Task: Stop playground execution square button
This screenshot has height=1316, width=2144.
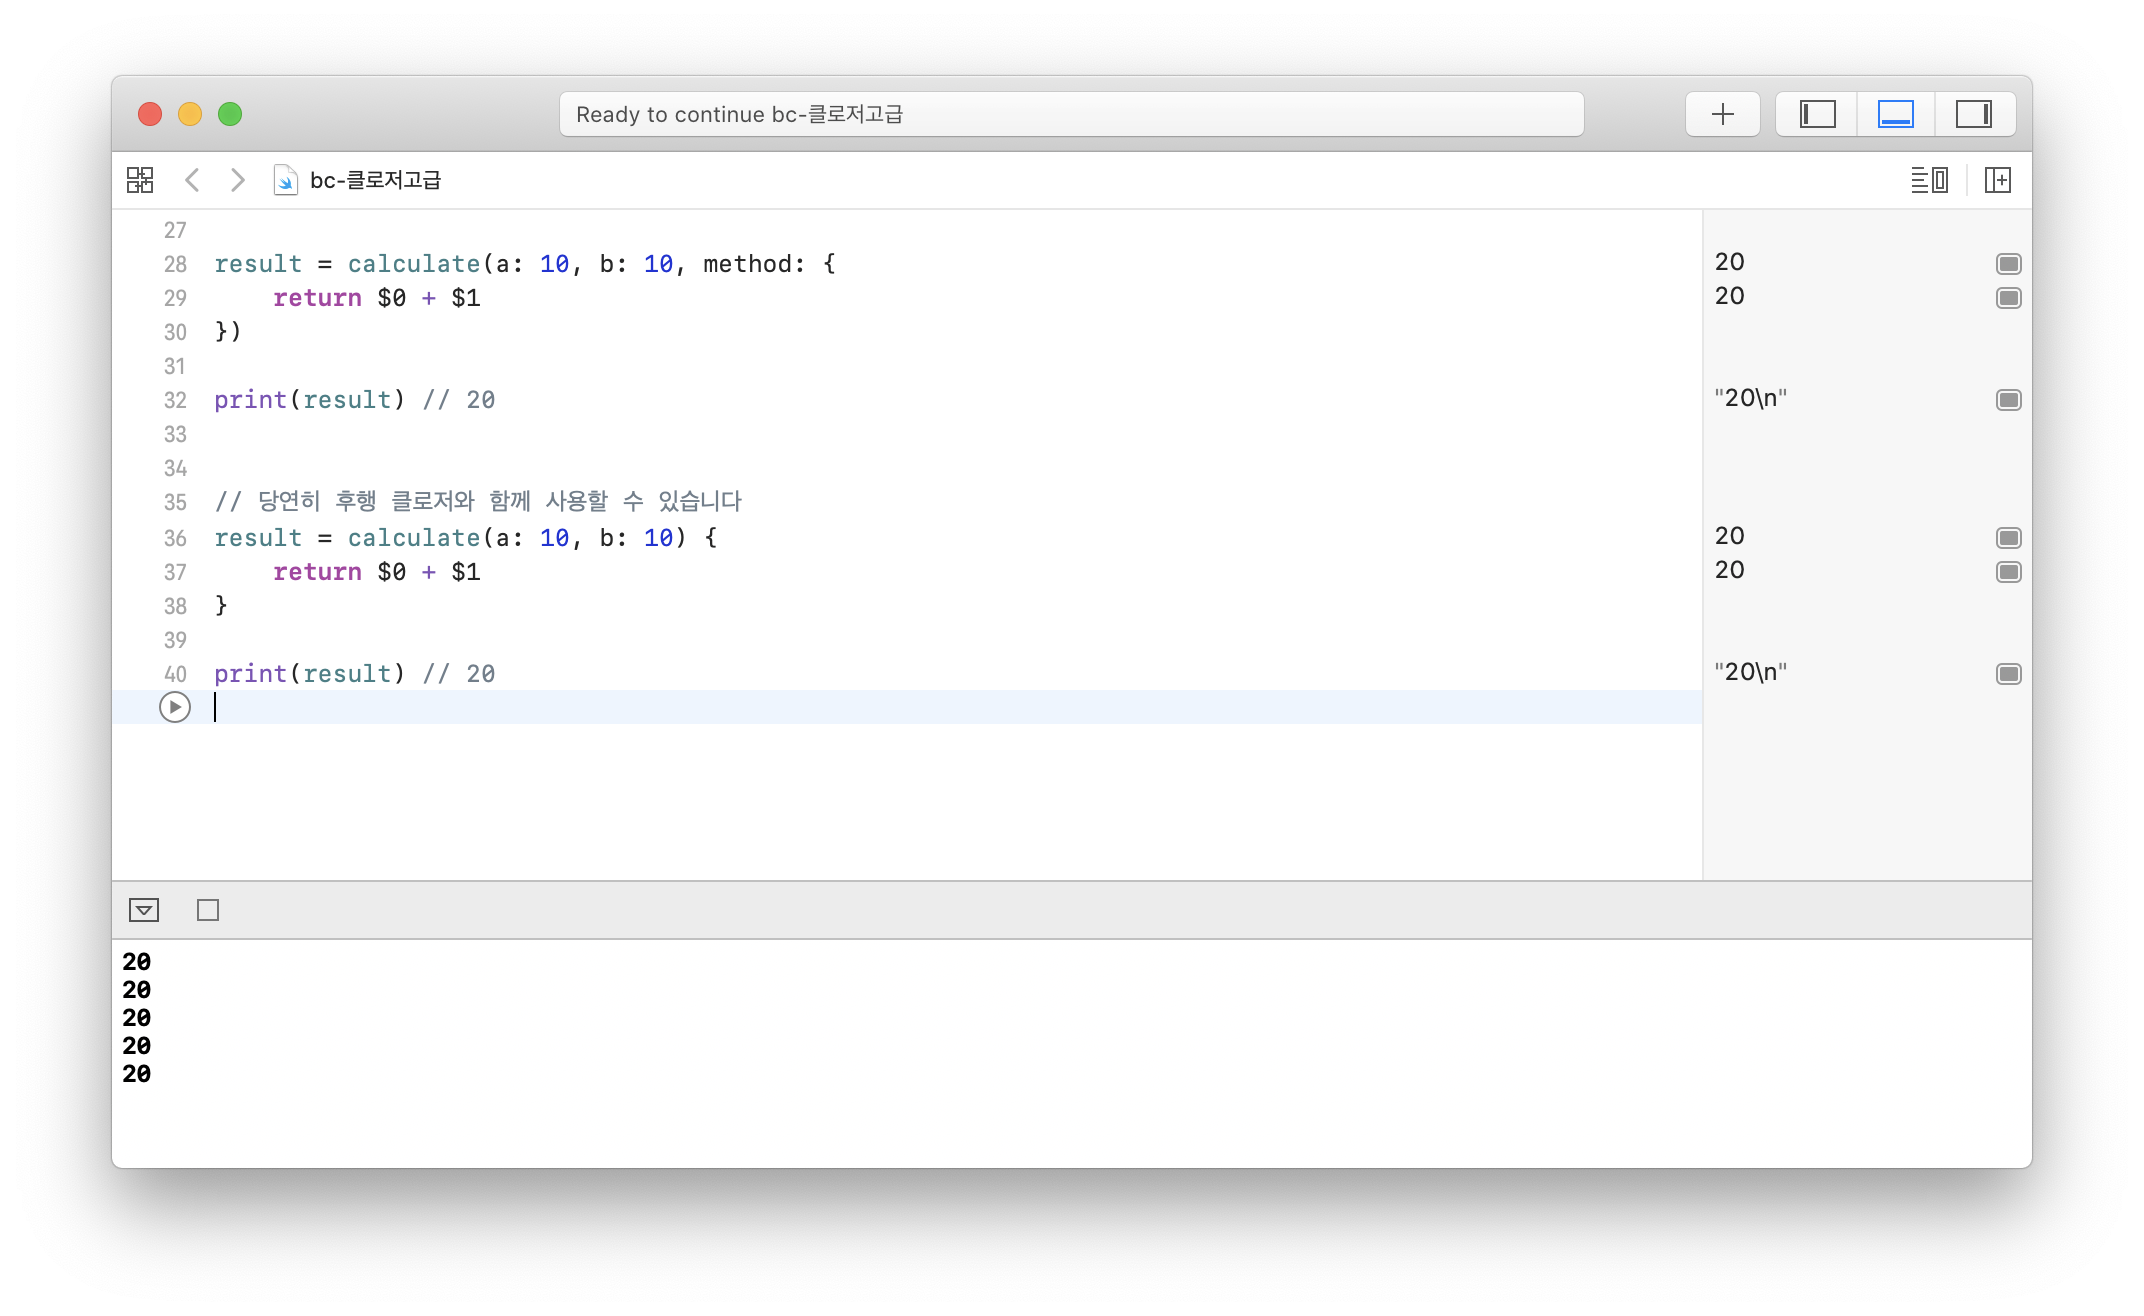Action: pyautogui.click(x=208, y=910)
